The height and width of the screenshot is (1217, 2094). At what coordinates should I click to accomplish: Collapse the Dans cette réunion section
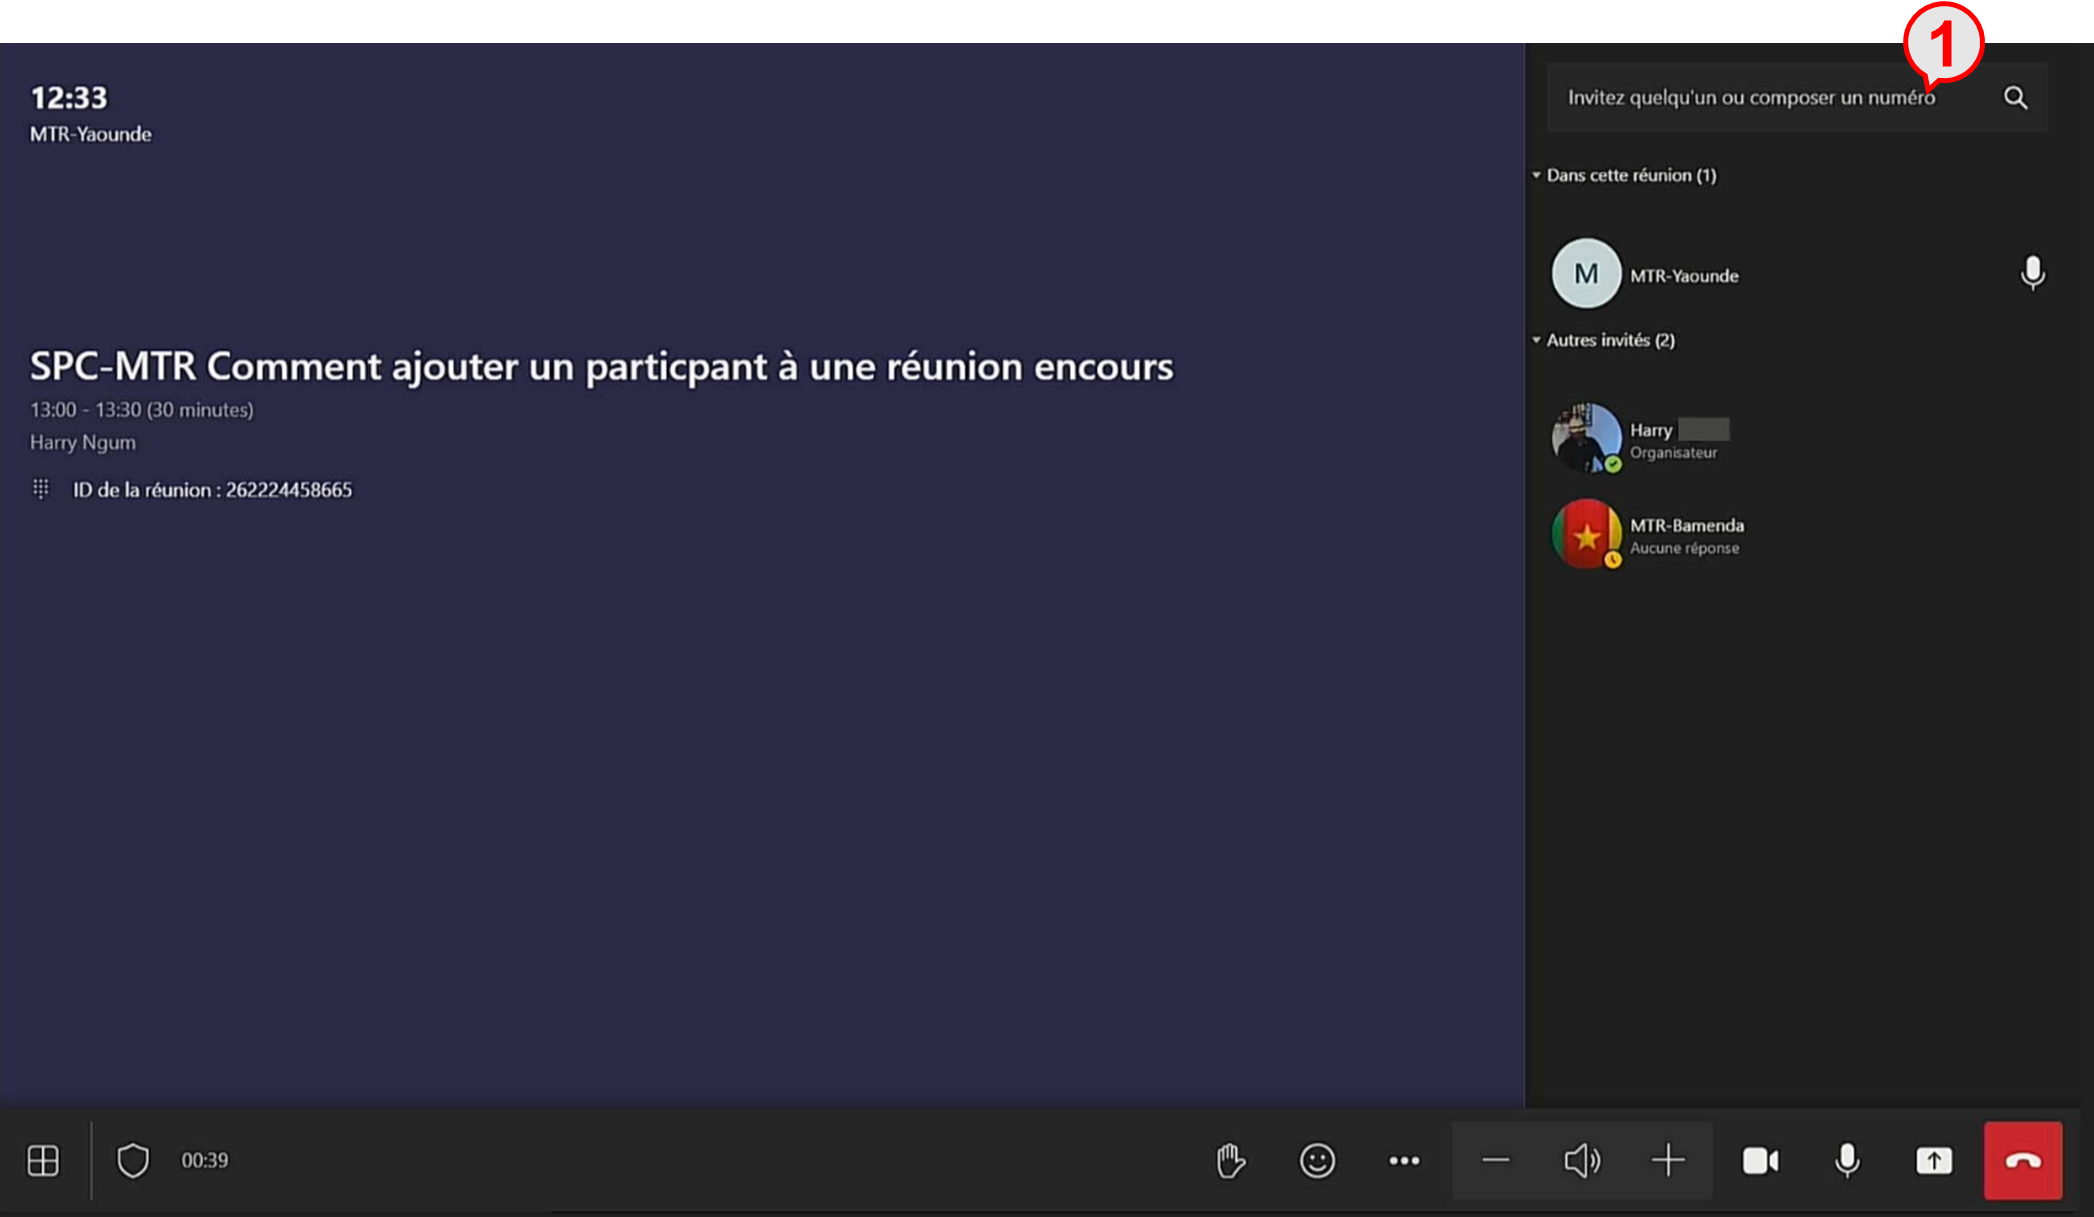click(1537, 175)
